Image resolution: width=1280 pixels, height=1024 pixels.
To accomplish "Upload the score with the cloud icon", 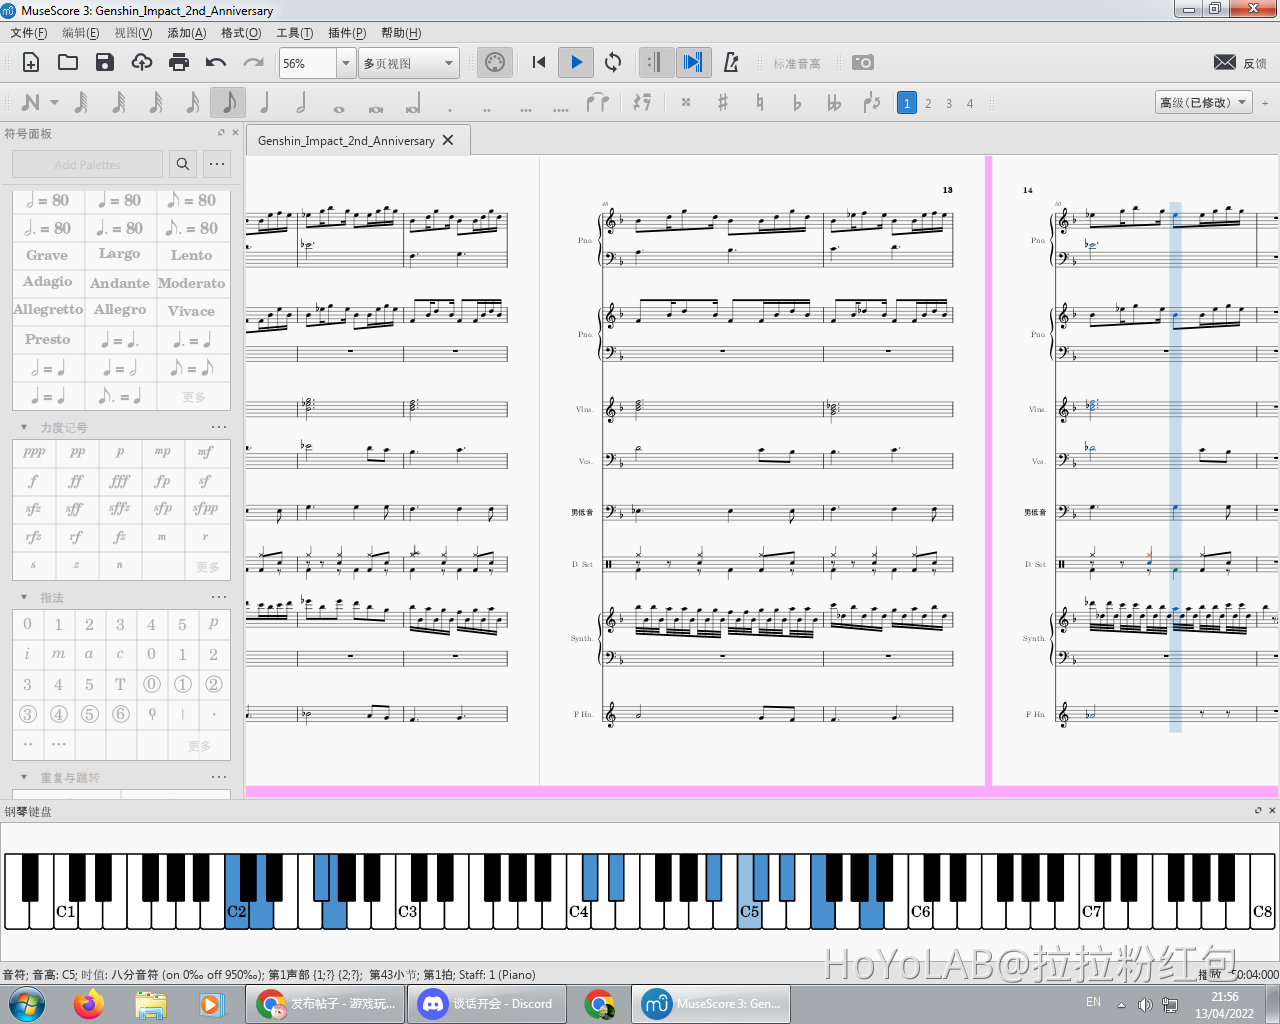I will point(142,62).
